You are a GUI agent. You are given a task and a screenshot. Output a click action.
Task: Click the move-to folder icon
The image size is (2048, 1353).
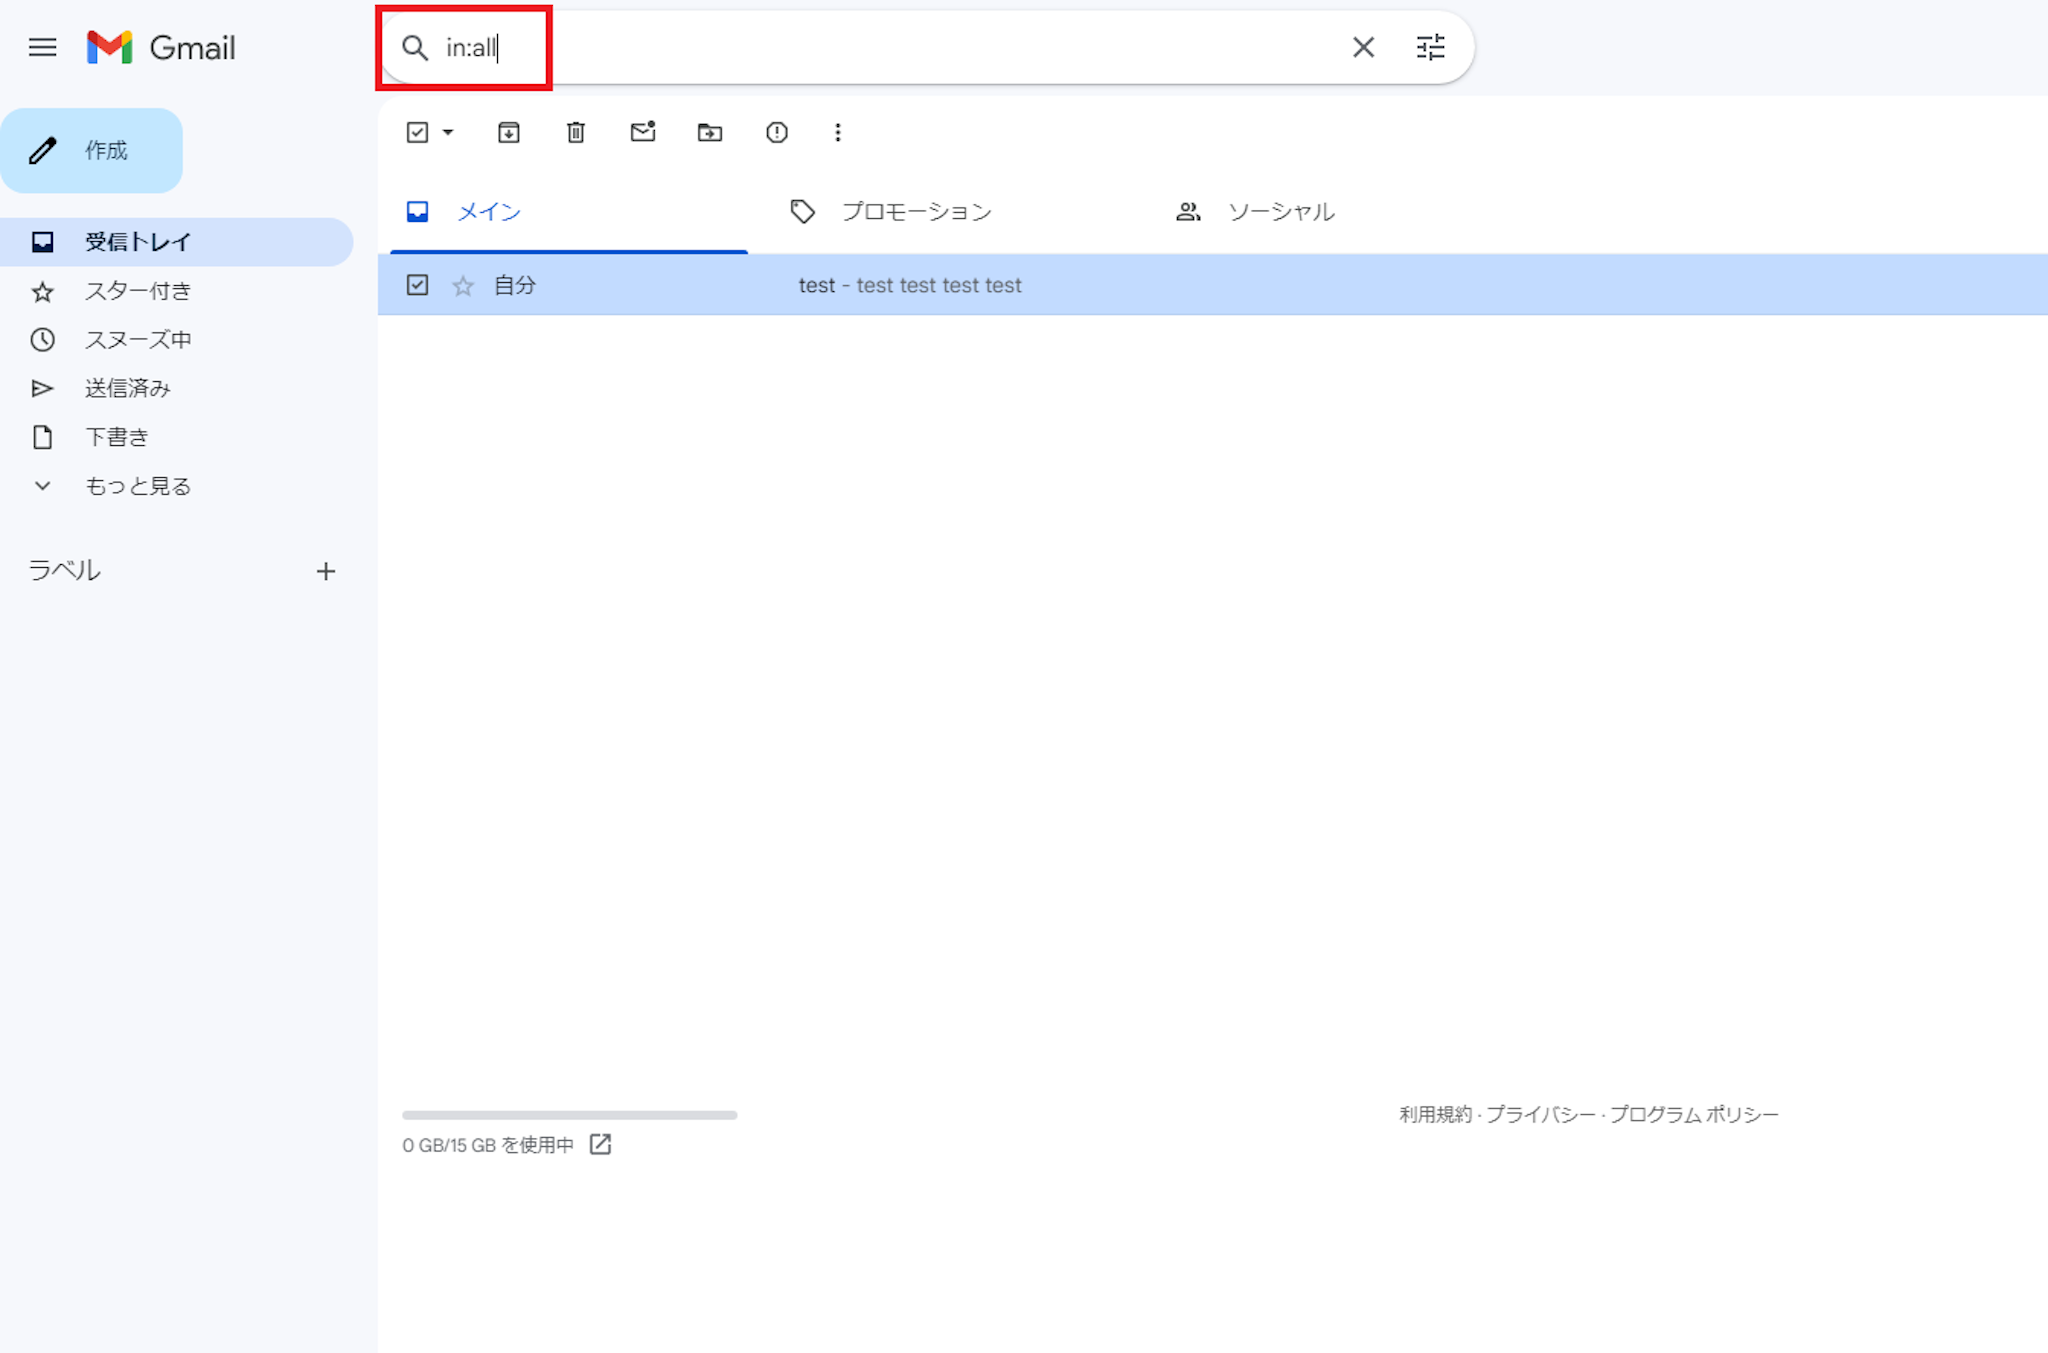[x=709, y=132]
